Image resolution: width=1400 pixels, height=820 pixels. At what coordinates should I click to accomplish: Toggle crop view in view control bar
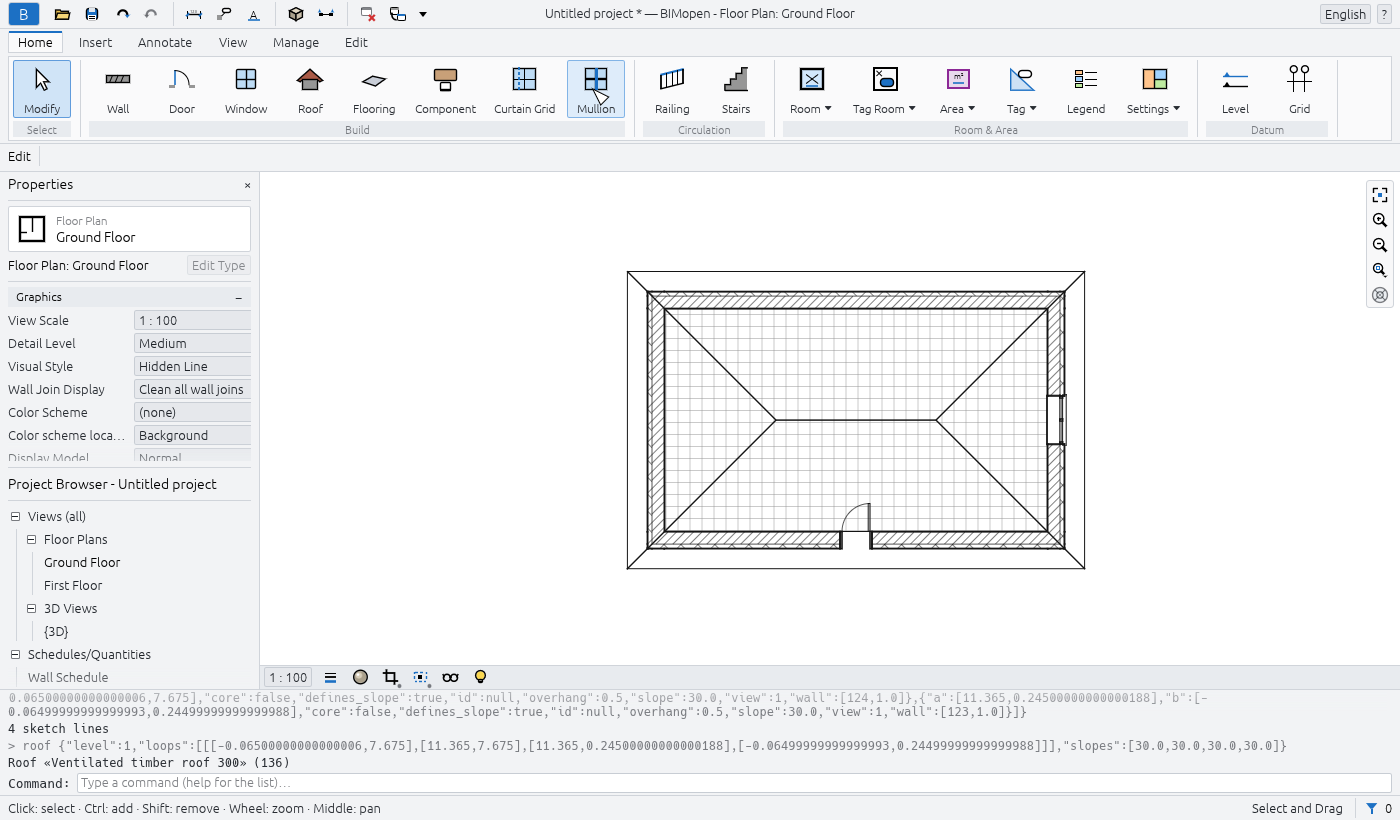(391, 677)
